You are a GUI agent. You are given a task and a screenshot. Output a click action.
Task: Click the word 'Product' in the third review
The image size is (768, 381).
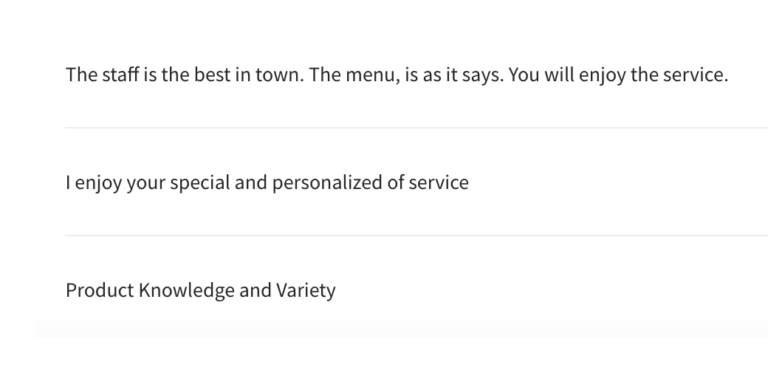(100, 290)
